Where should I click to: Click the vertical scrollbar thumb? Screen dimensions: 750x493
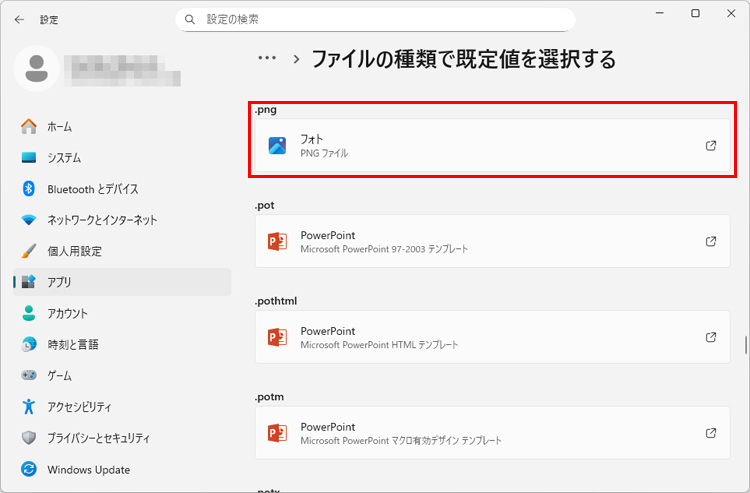745,347
